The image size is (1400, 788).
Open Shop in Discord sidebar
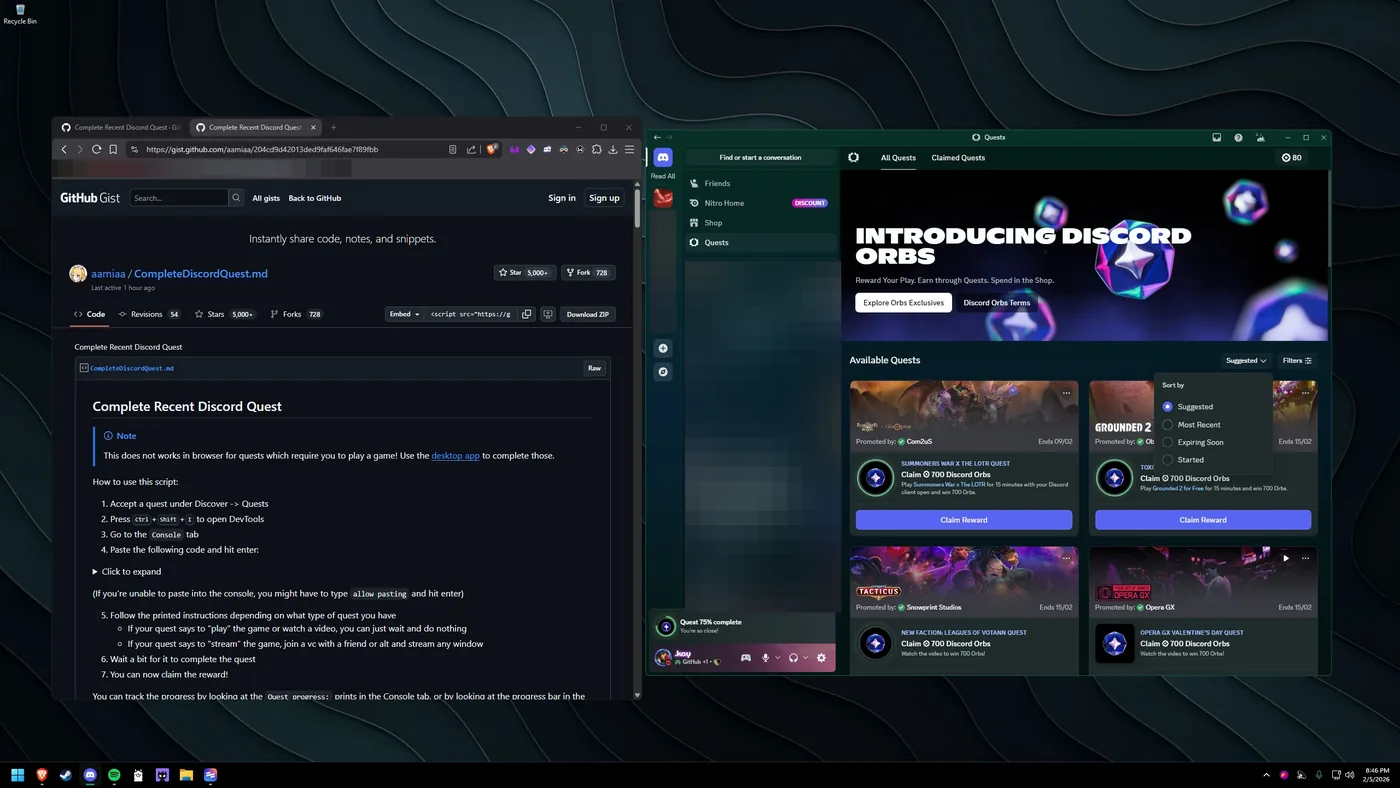(x=760, y=223)
